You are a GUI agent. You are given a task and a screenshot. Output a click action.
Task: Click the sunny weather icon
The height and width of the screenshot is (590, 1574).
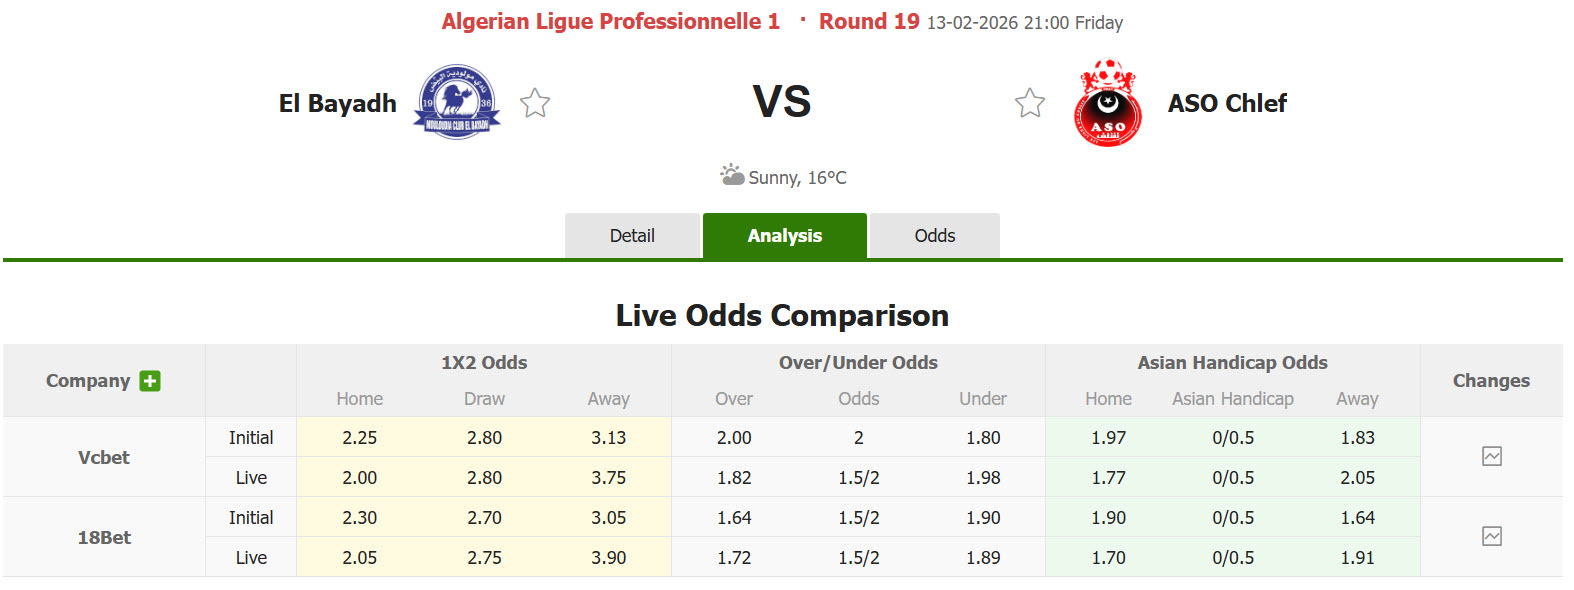point(732,176)
